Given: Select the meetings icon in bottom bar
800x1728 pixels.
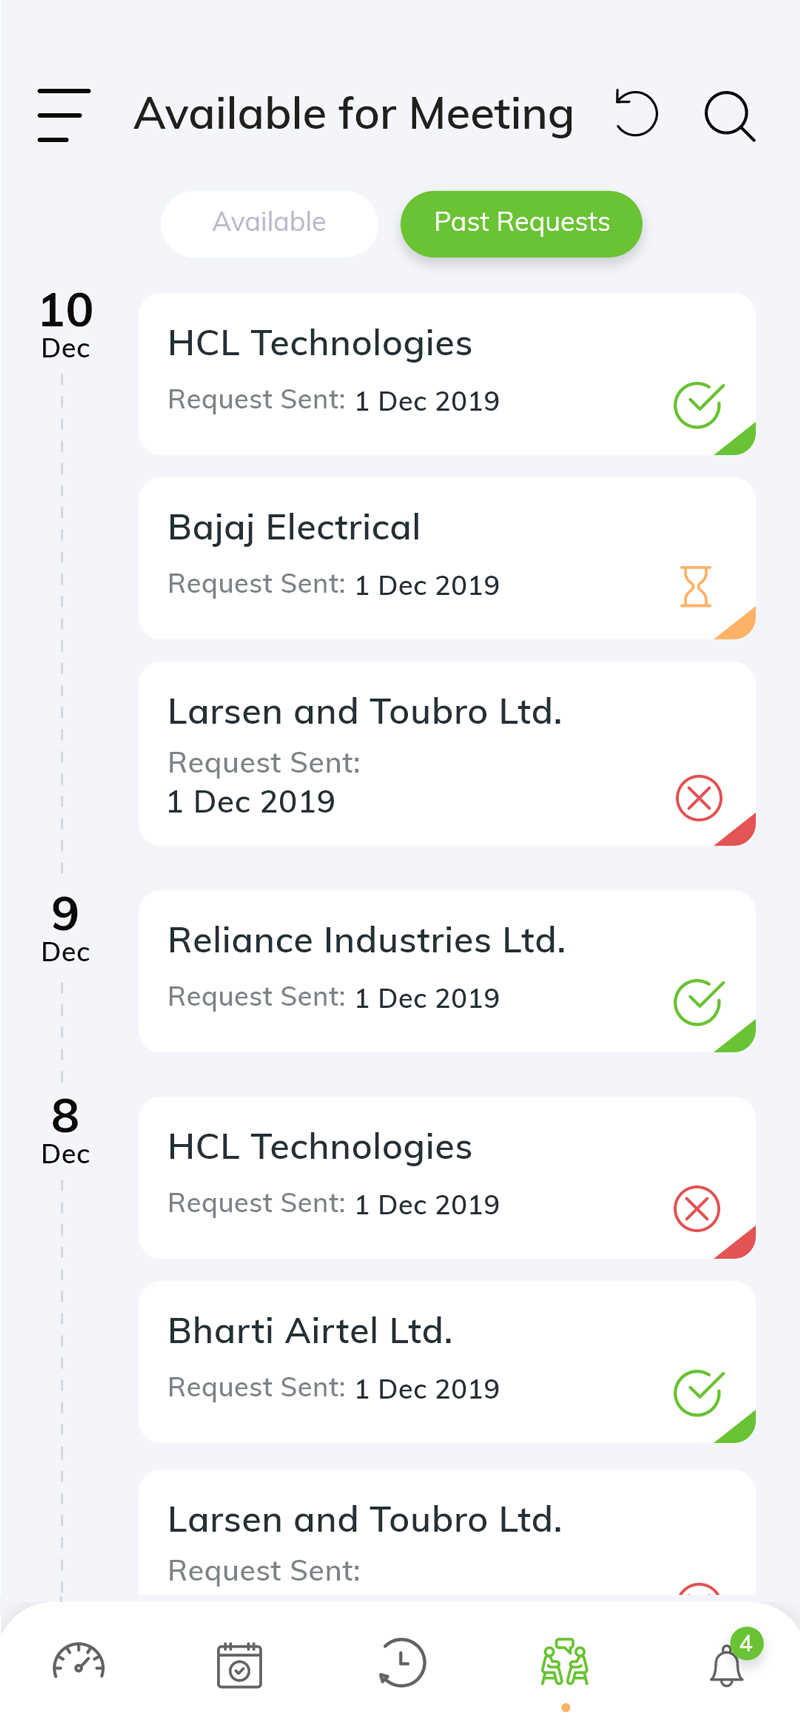Looking at the screenshot, I should pos(565,1662).
